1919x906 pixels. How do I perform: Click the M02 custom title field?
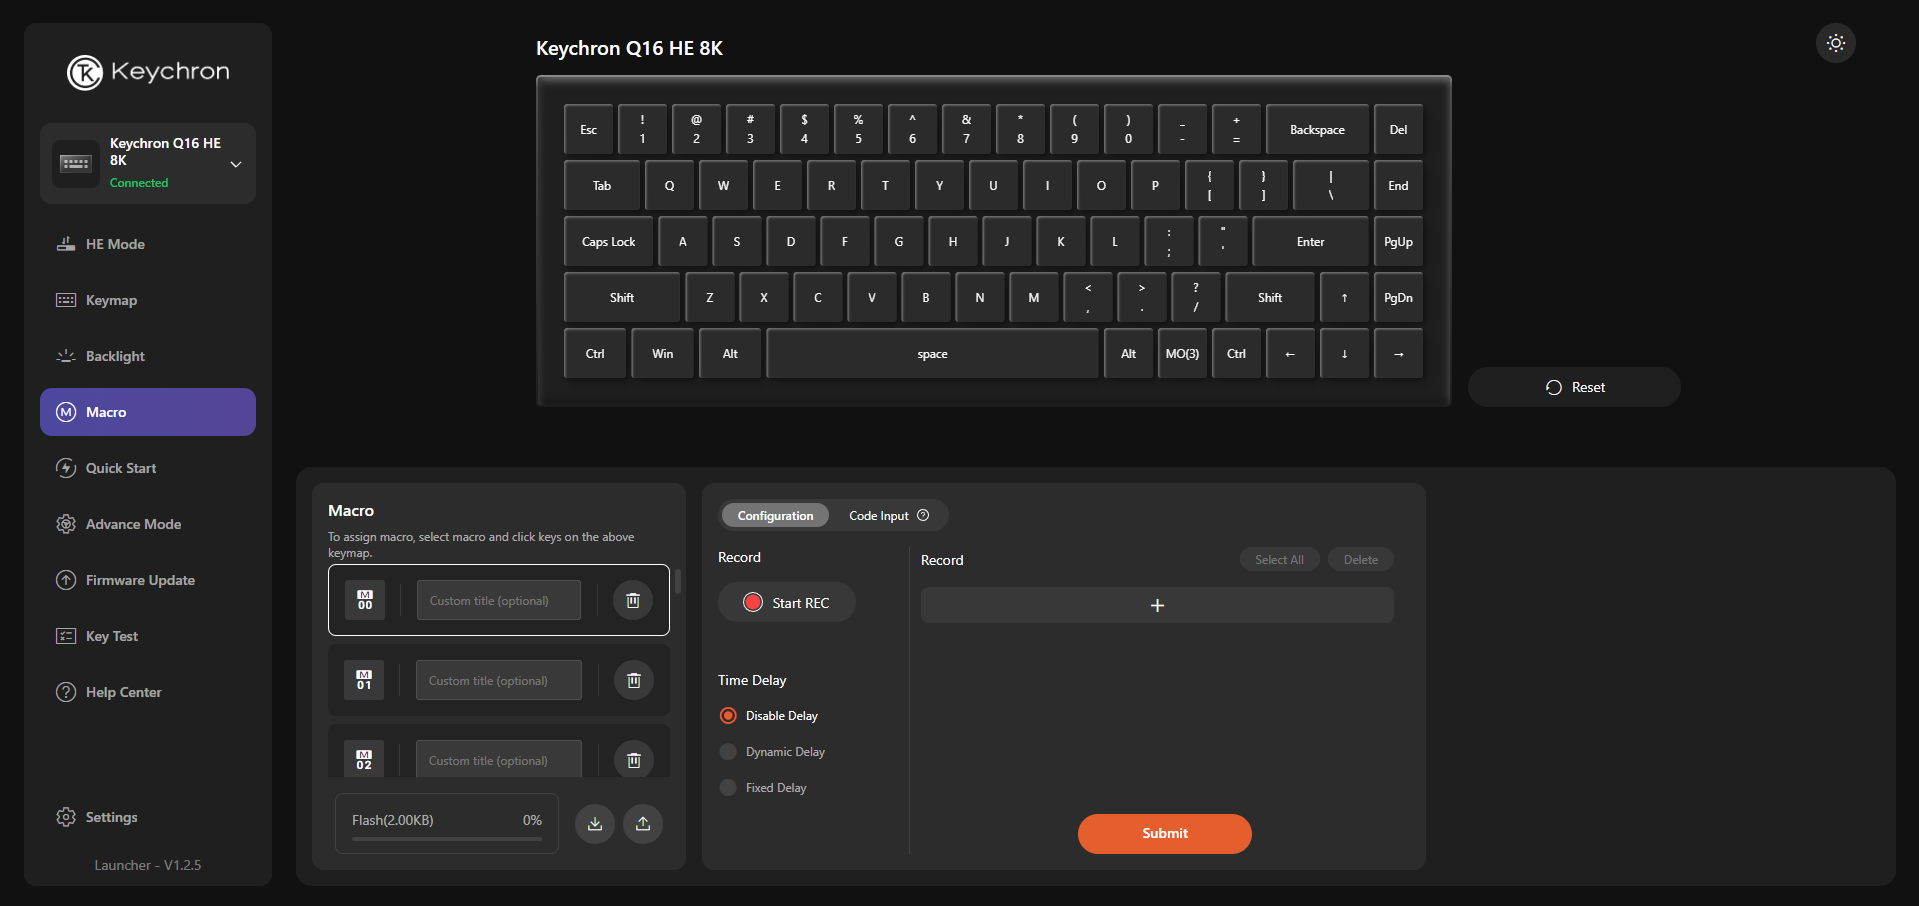coord(499,760)
